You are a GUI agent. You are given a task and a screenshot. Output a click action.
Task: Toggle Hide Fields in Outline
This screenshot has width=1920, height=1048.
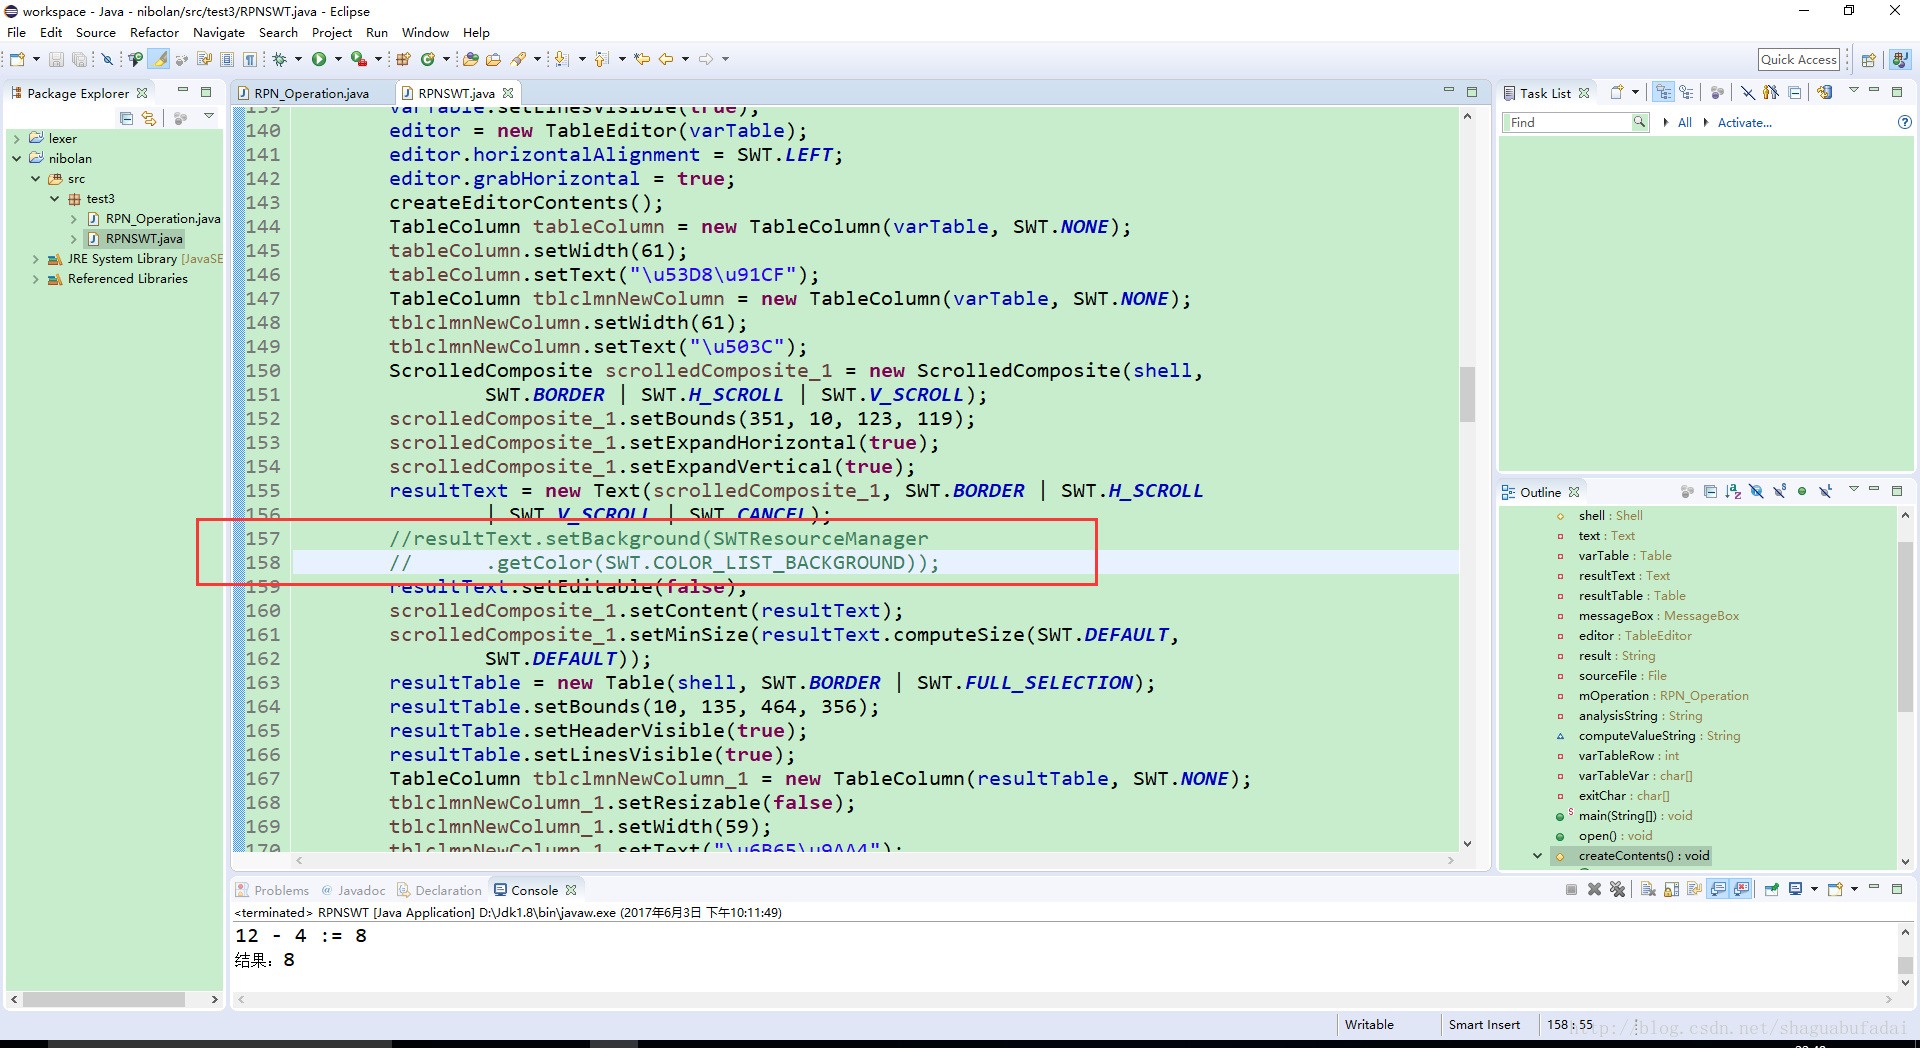(x=1756, y=491)
